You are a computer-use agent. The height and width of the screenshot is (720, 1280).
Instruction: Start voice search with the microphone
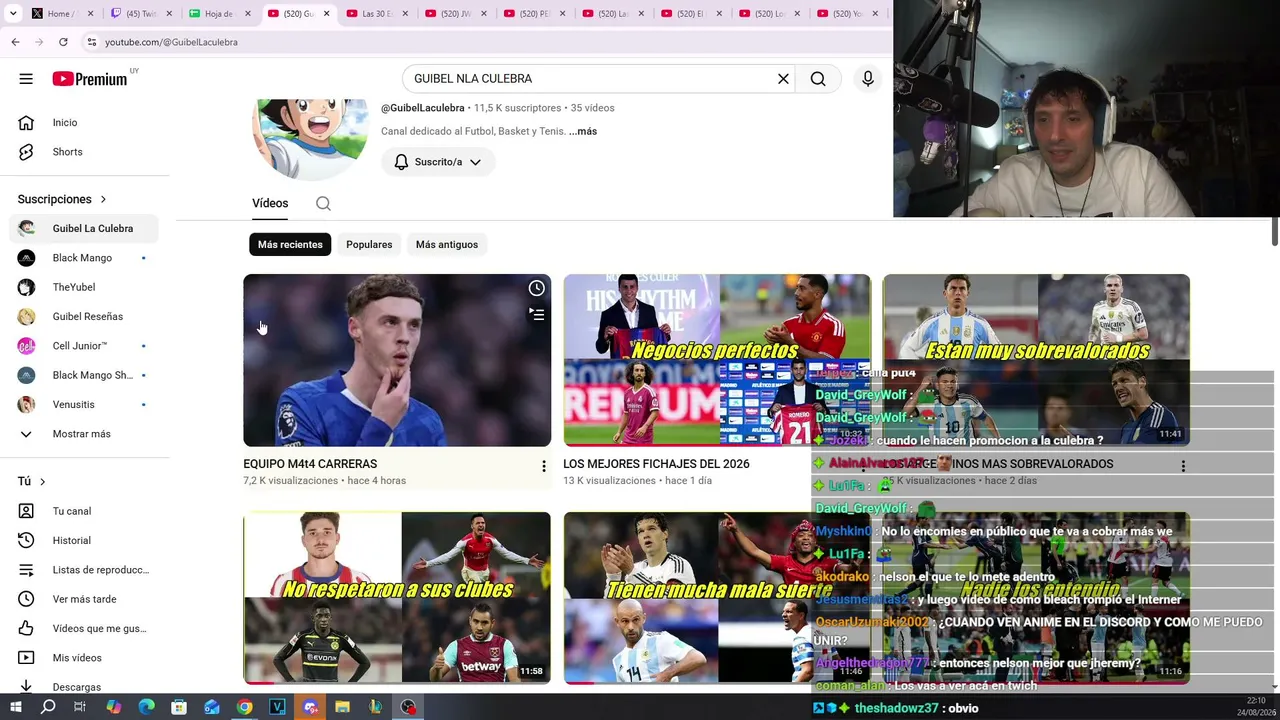(x=868, y=79)
